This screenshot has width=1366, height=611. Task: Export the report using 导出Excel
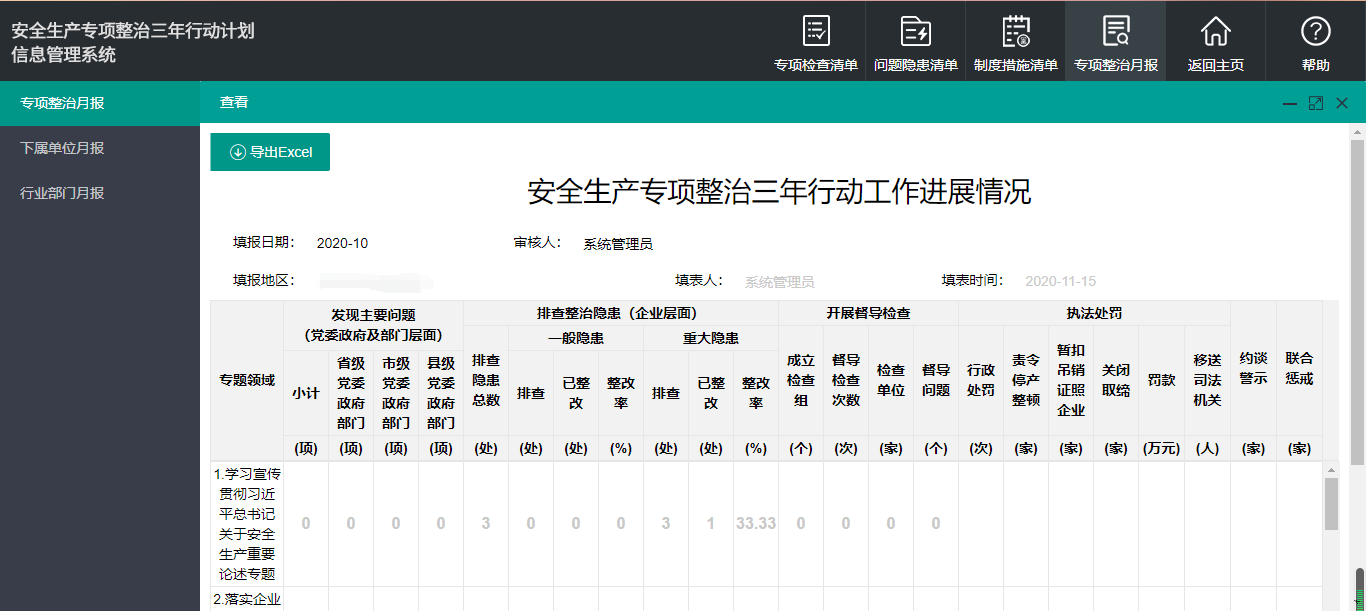point(270,151)
